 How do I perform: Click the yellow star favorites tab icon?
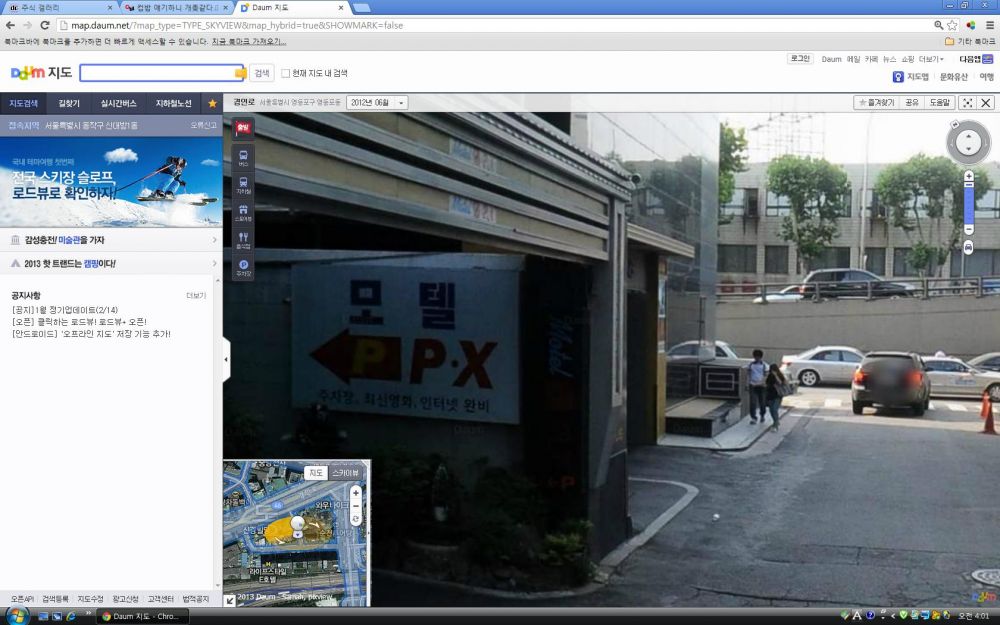pyautogui.click(x=212, y=103)
